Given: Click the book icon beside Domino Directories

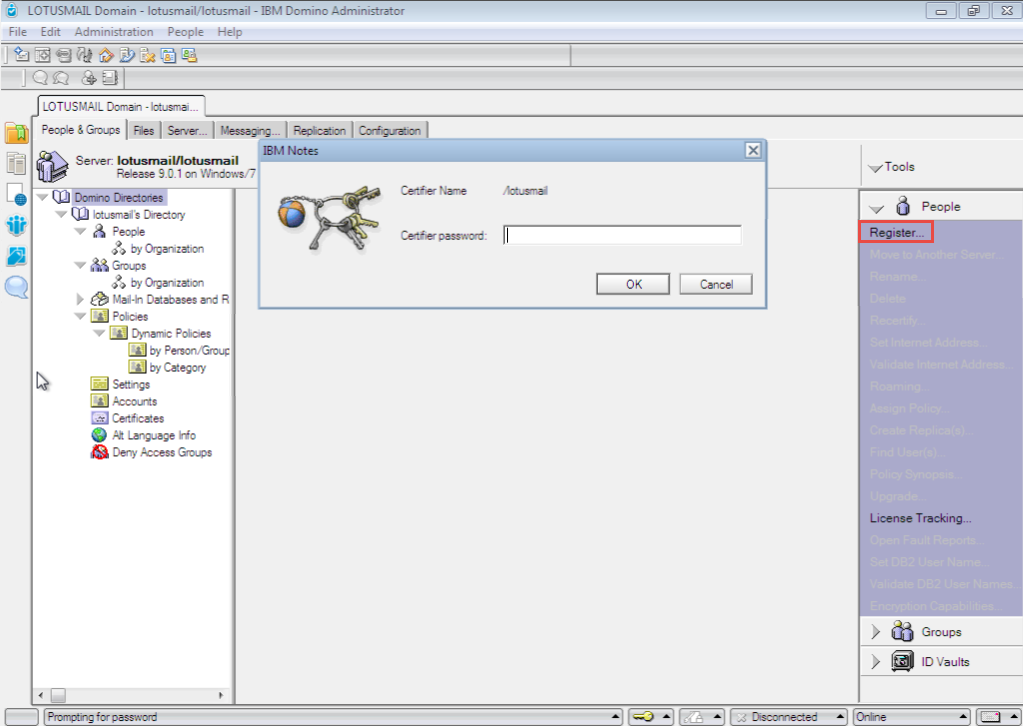Looking at the screenshot, I should [61, 197].
